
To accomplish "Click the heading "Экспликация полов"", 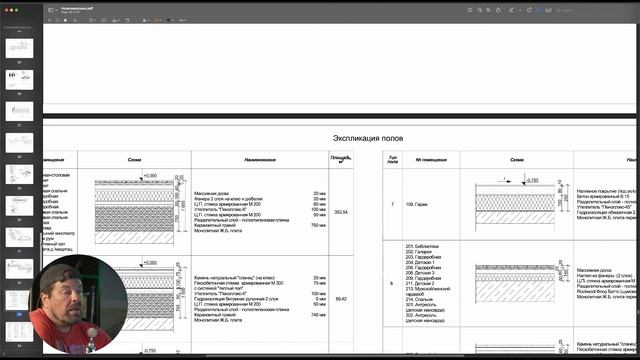I will coord(368,138).
